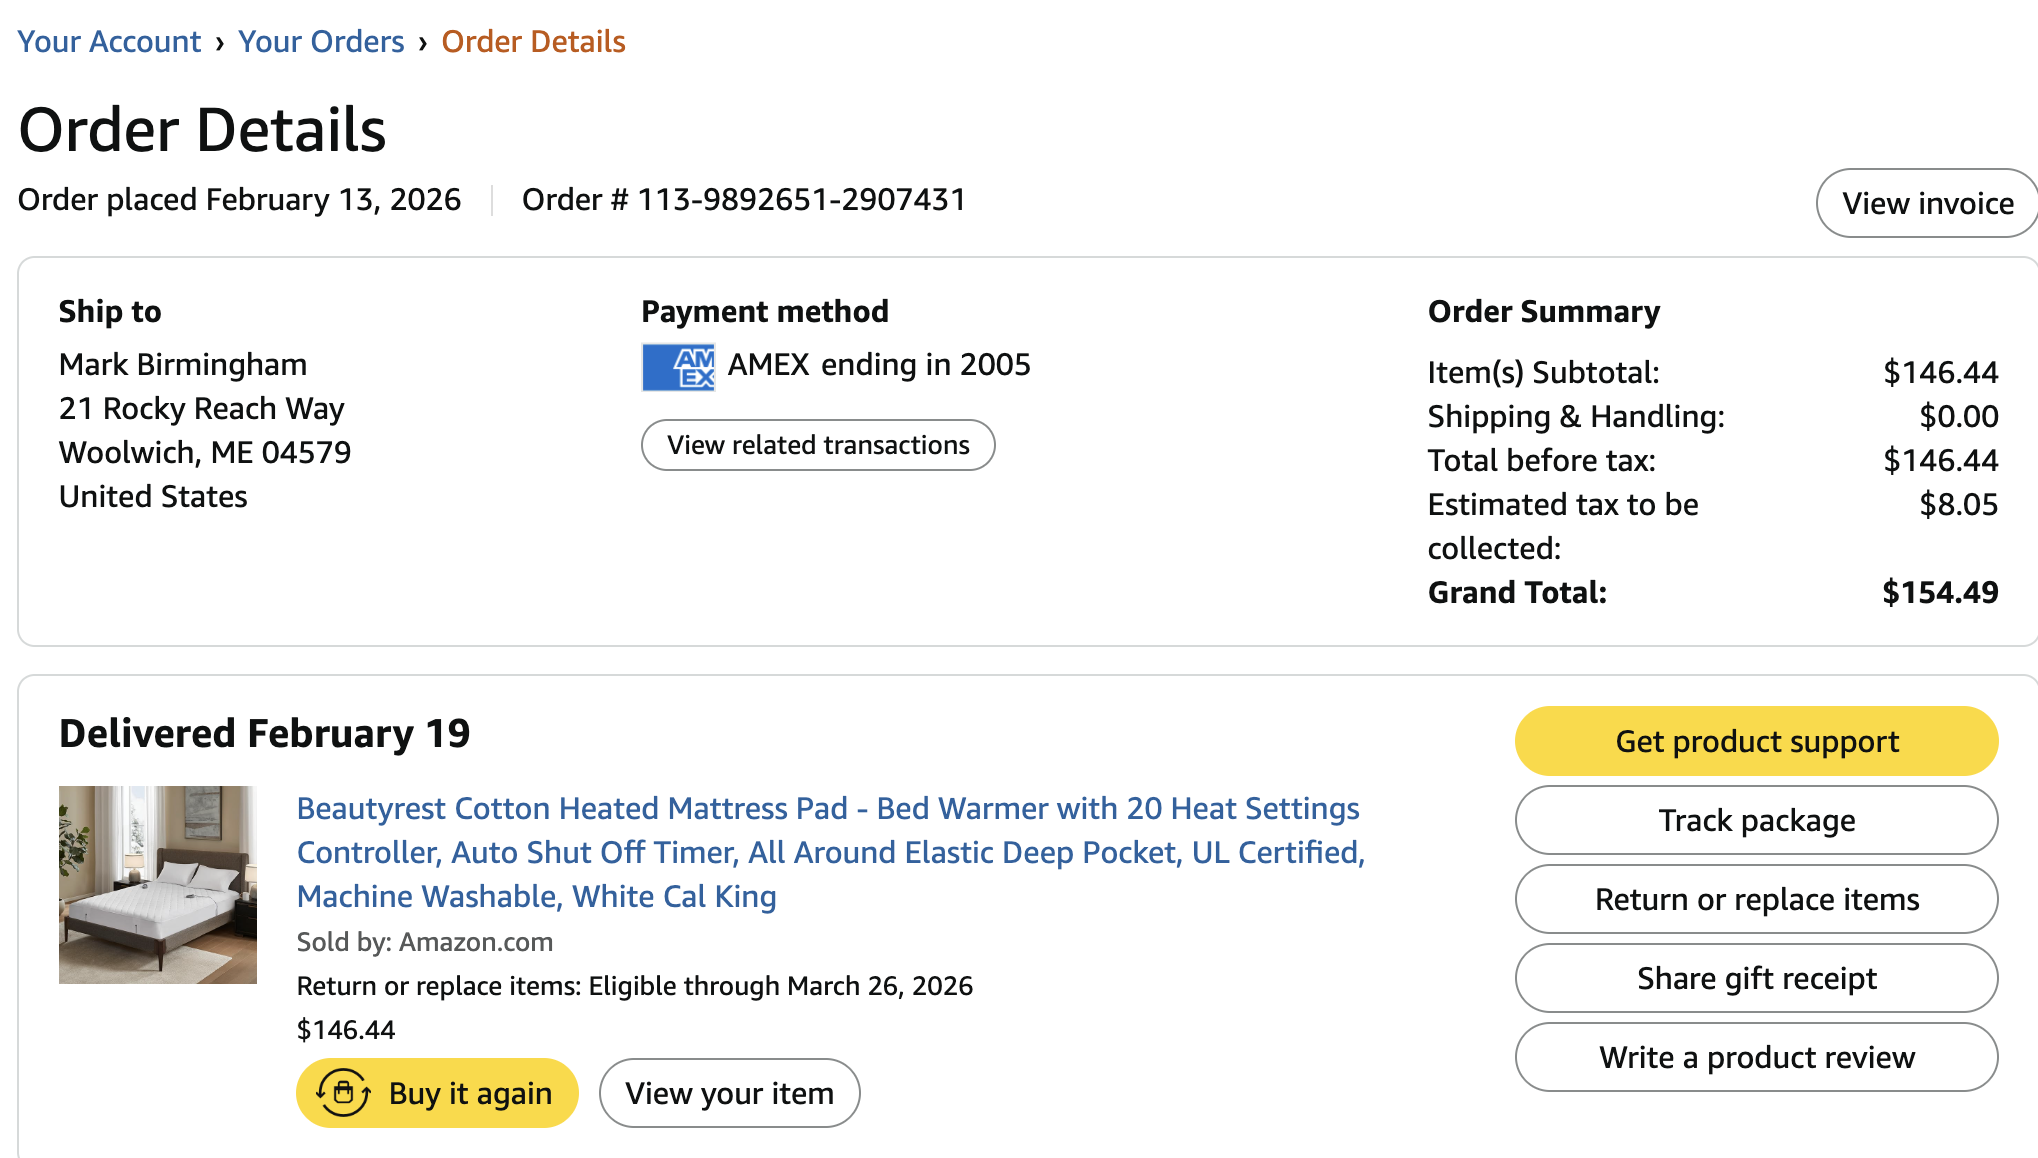The height and width of the screenshot is (1158, 2038).
Task: Click the Delivered February 19 heading
Action: [x=265, y=733]
